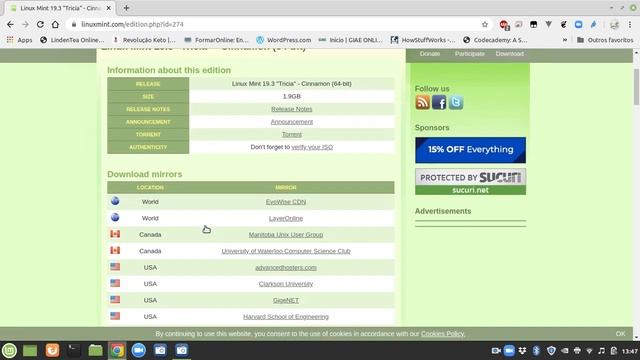This screenshot has height=360, width=640.
Task: Choose the advancedhosters.com mirror
Action: click(x=286, y=267)
